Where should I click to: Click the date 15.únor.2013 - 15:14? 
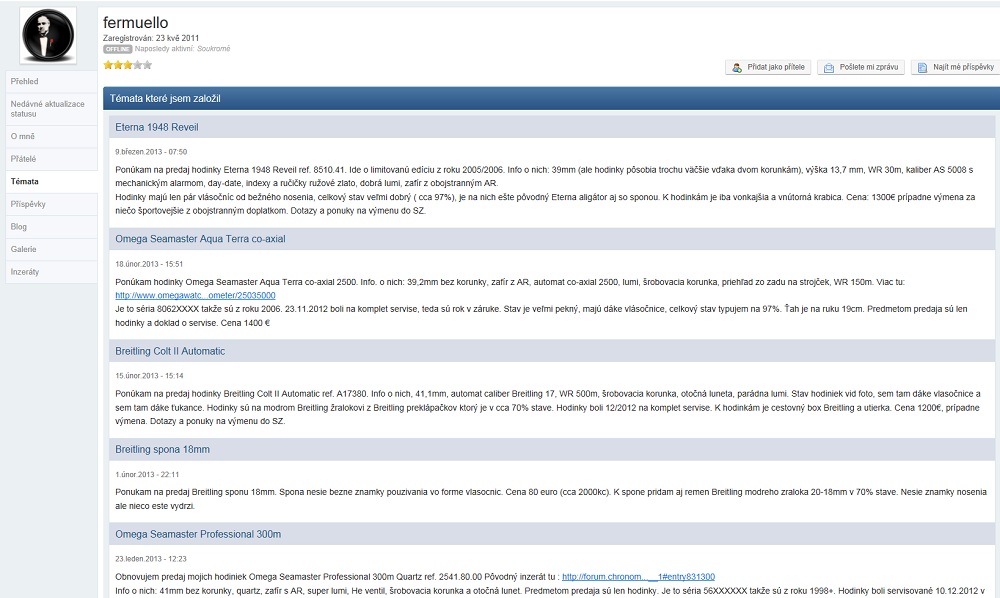(149, 376)
